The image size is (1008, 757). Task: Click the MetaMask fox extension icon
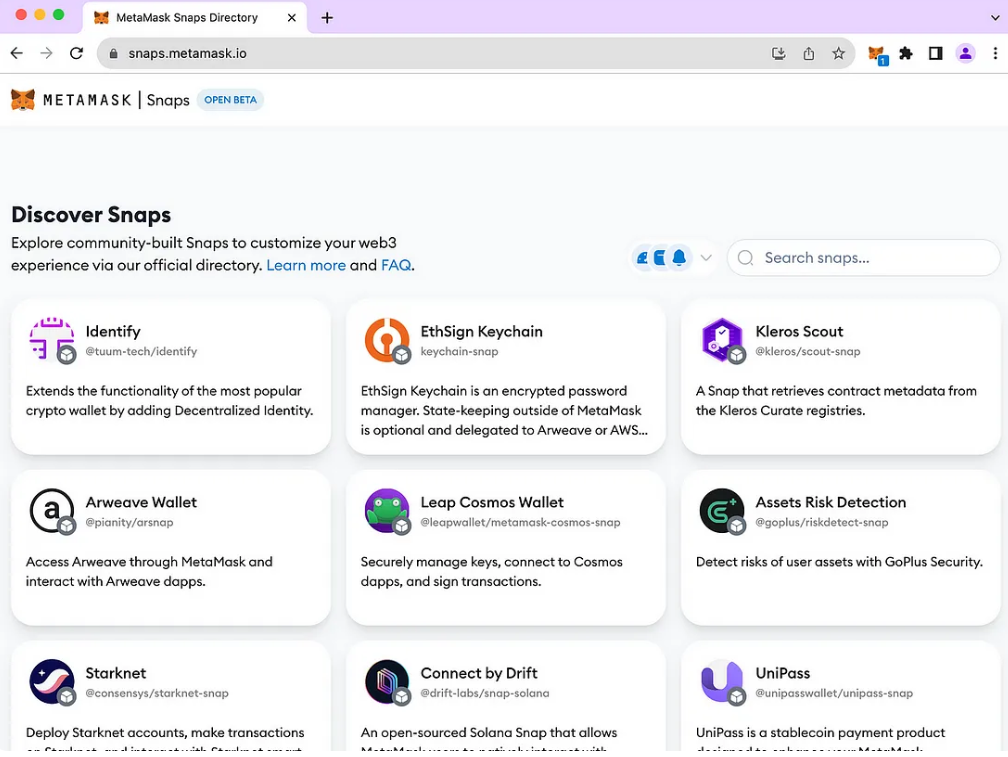coord(876,54)
